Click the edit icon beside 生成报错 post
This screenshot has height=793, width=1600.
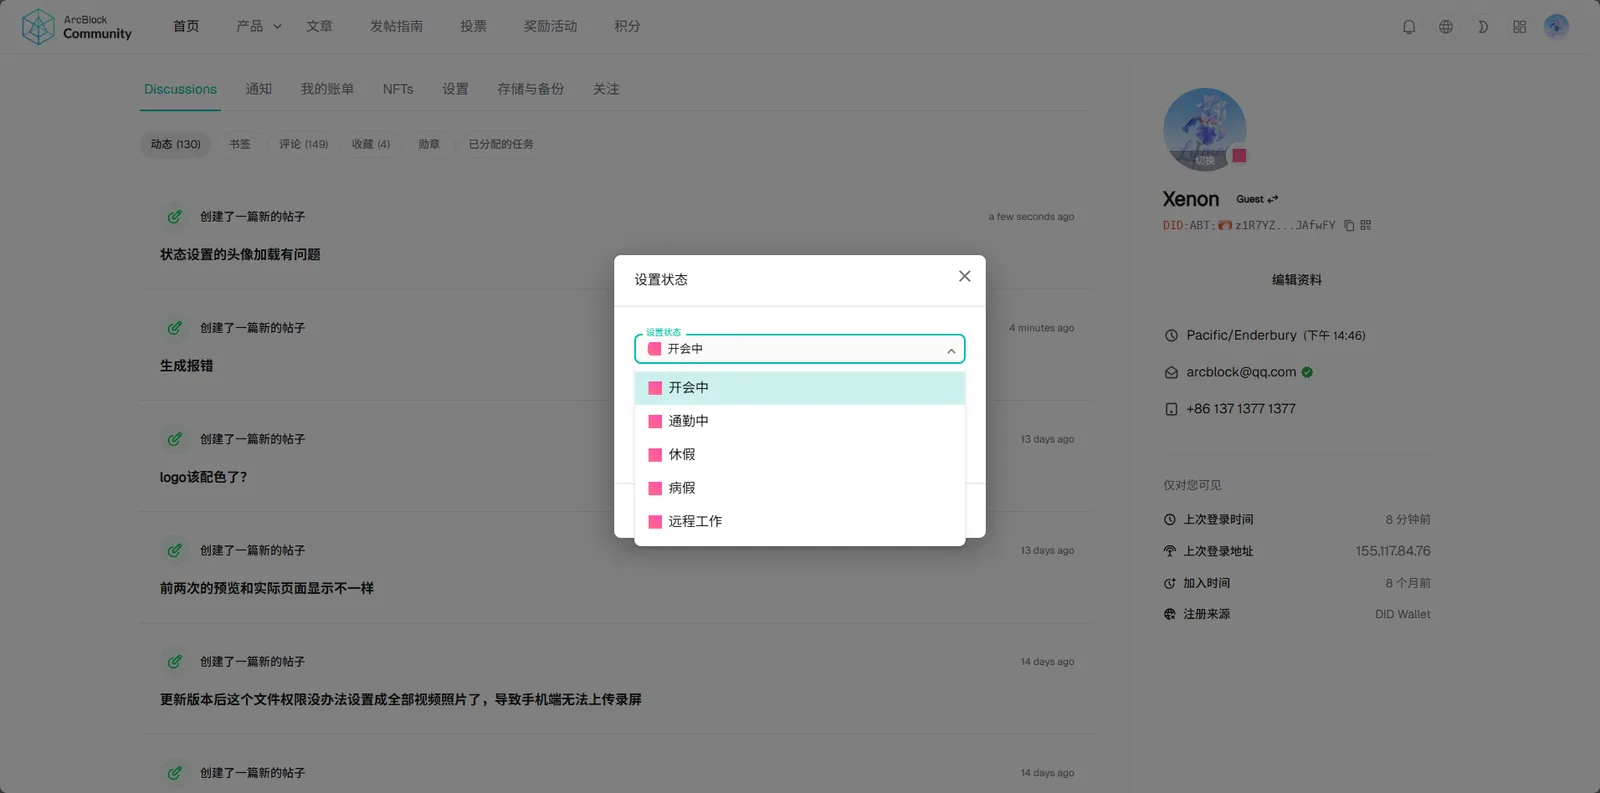(x=175, y=328)
